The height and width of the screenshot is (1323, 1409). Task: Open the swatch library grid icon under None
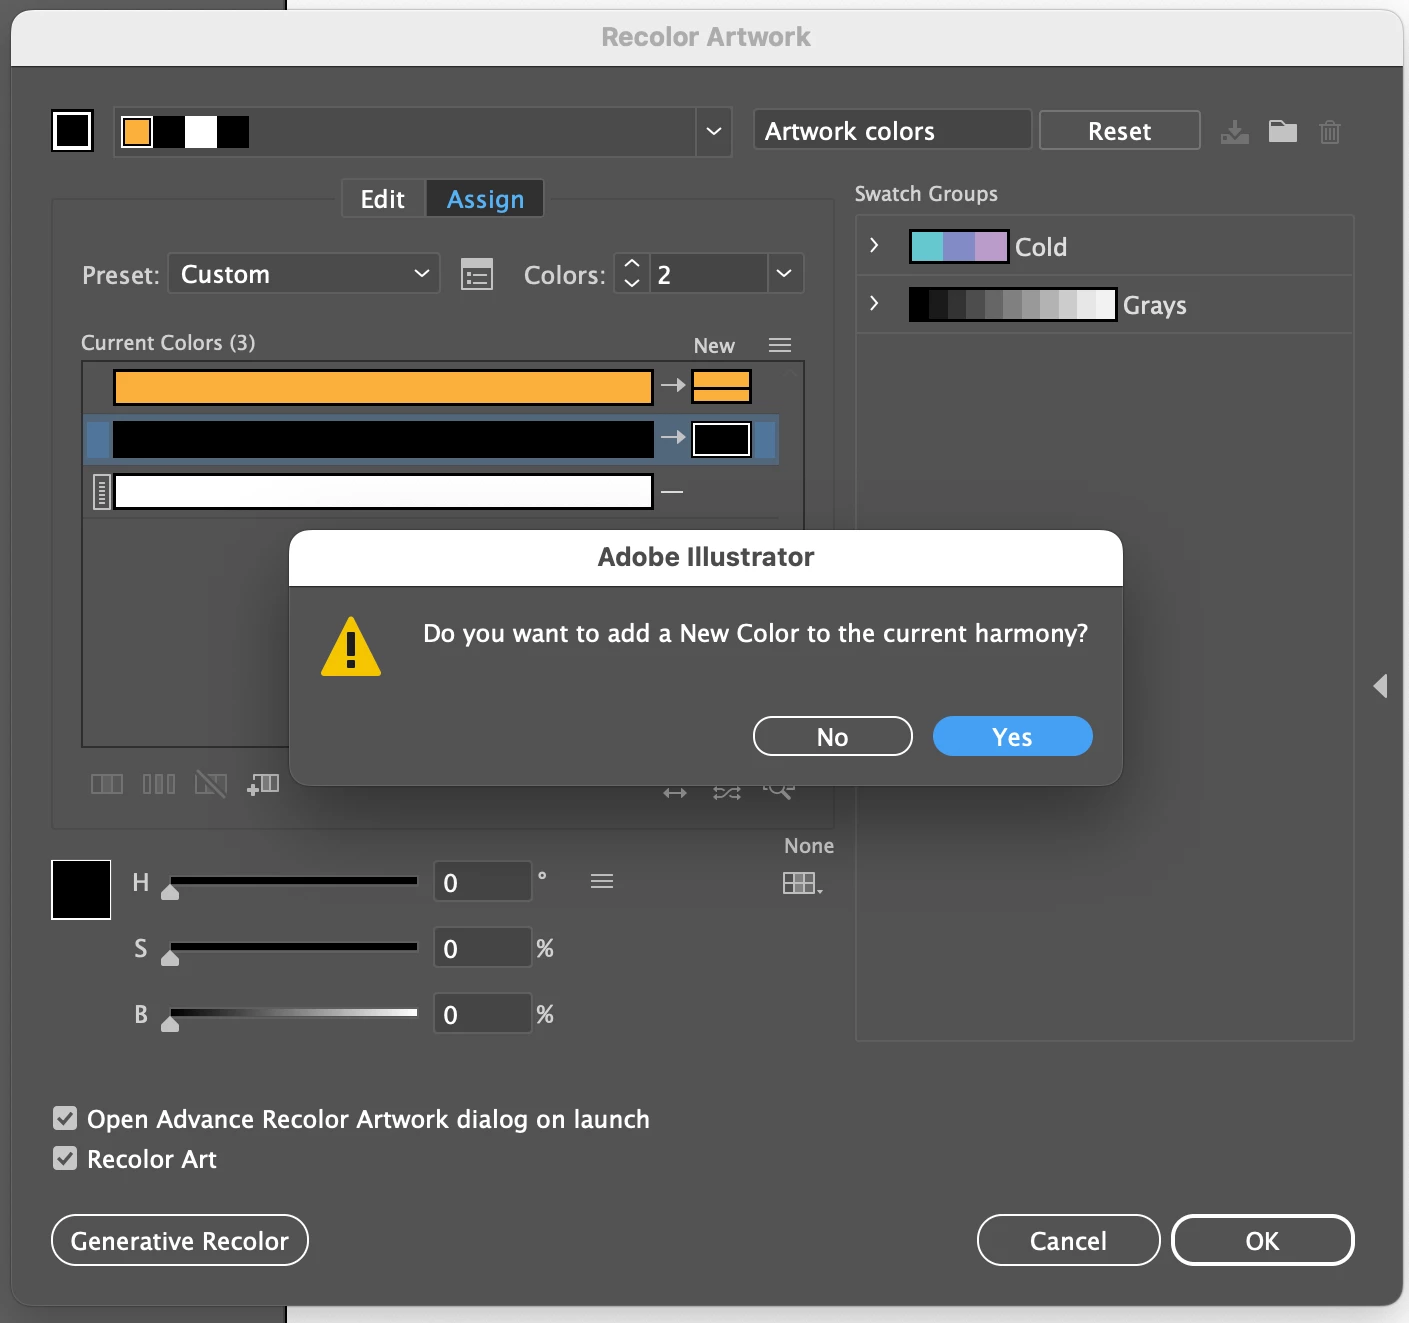(802, 883)
